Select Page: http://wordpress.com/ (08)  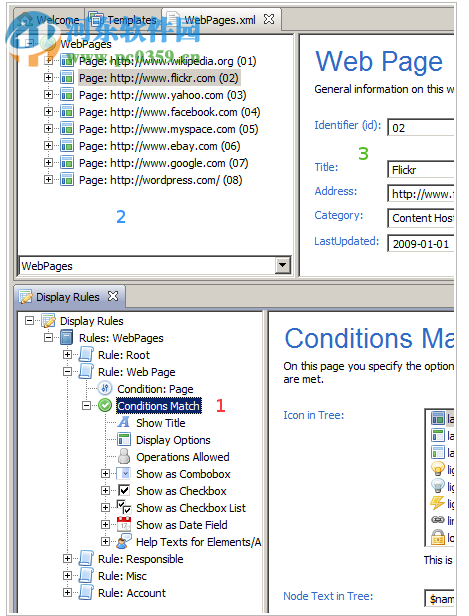tap(161, 180)
